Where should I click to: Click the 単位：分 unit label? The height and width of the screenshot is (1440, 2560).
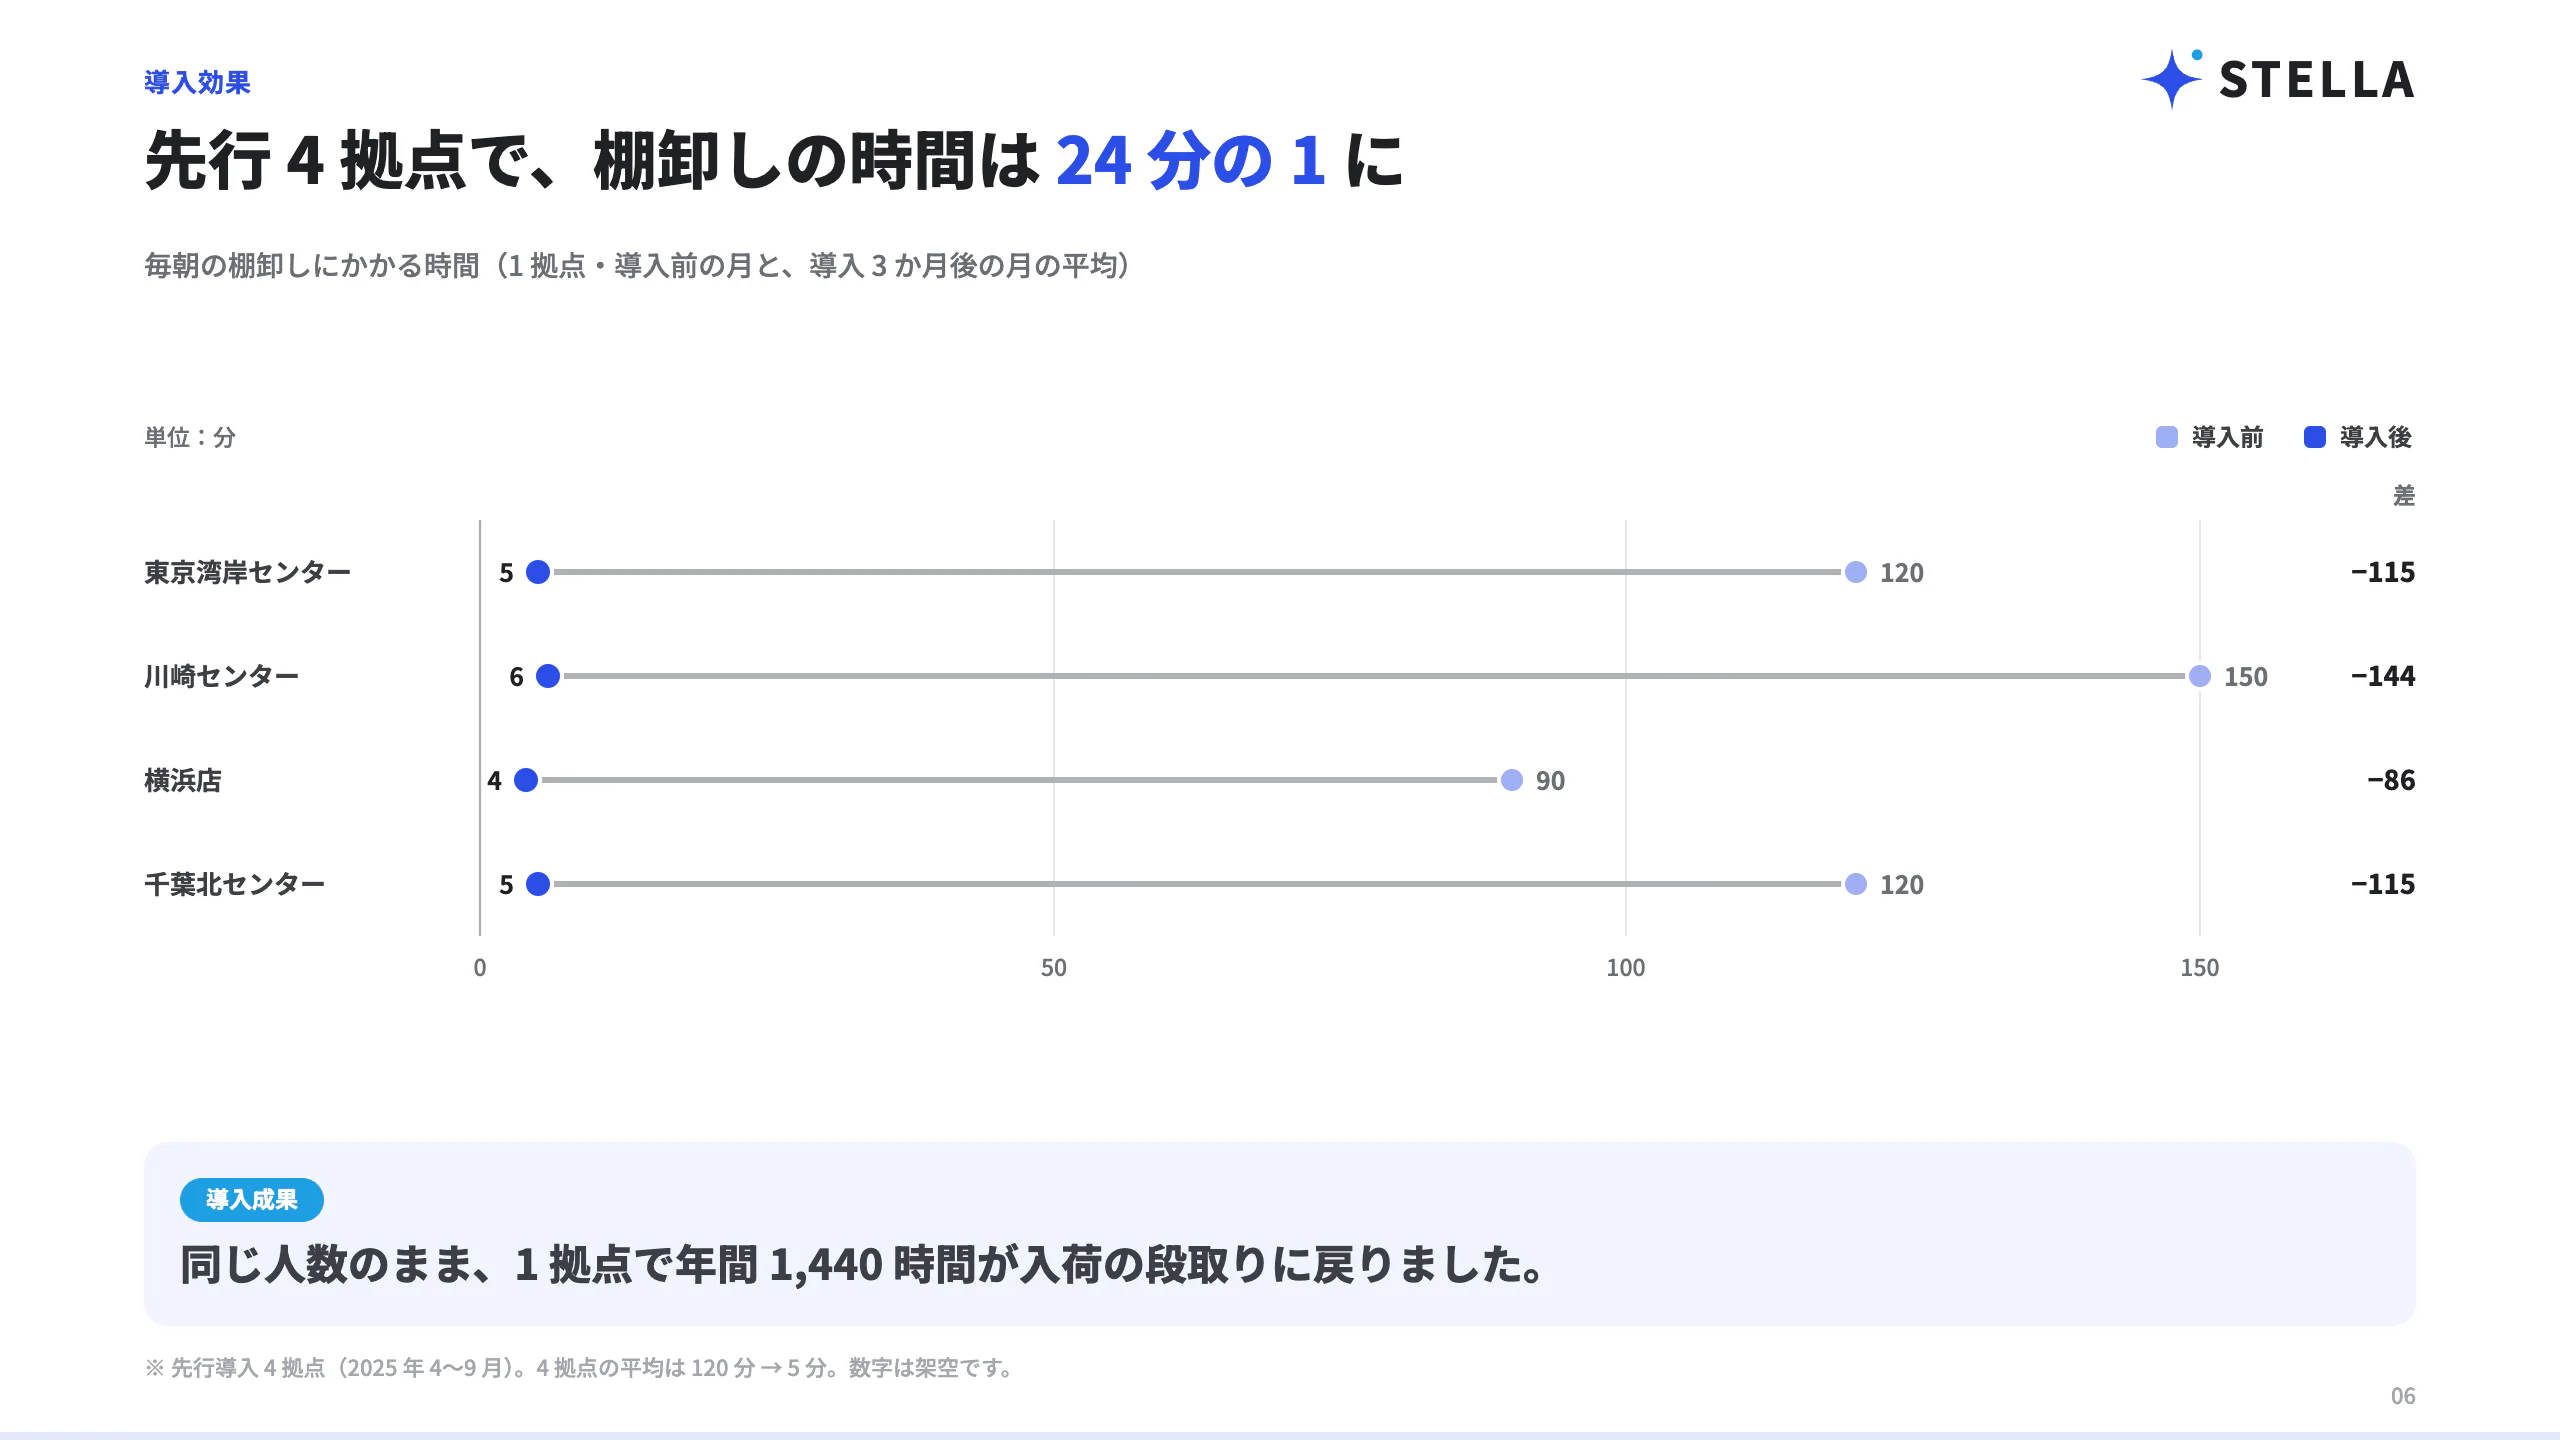pos(190,437)
